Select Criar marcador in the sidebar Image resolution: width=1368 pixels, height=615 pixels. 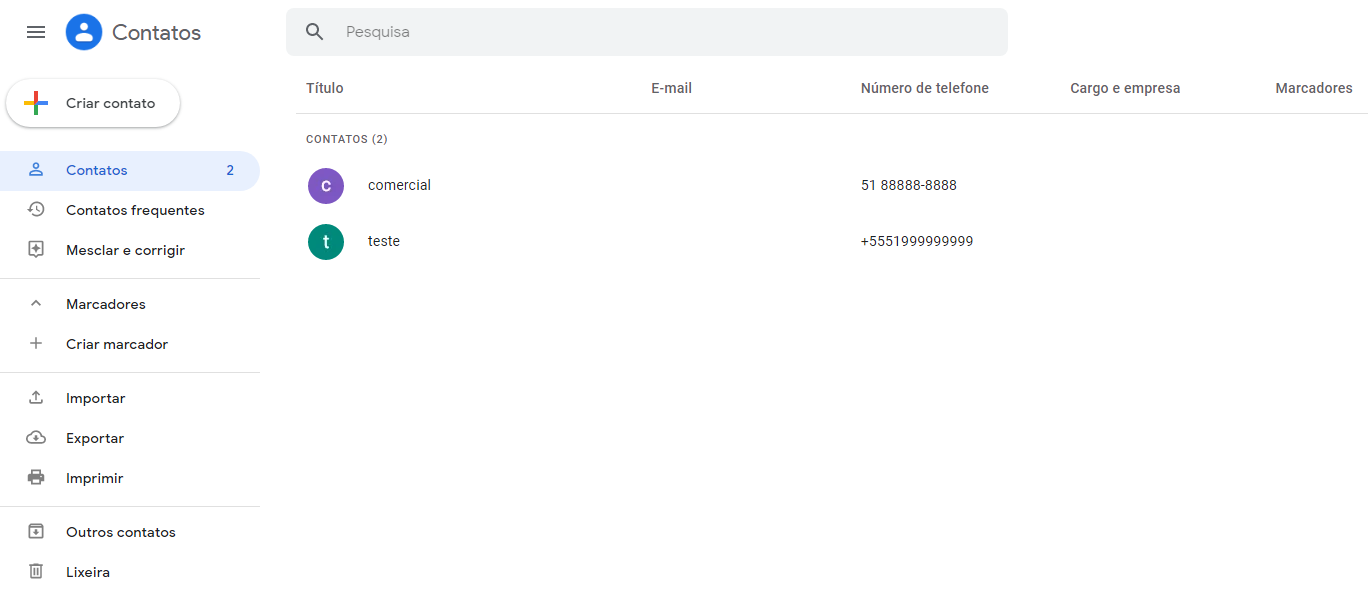click(x=116, y=344)
